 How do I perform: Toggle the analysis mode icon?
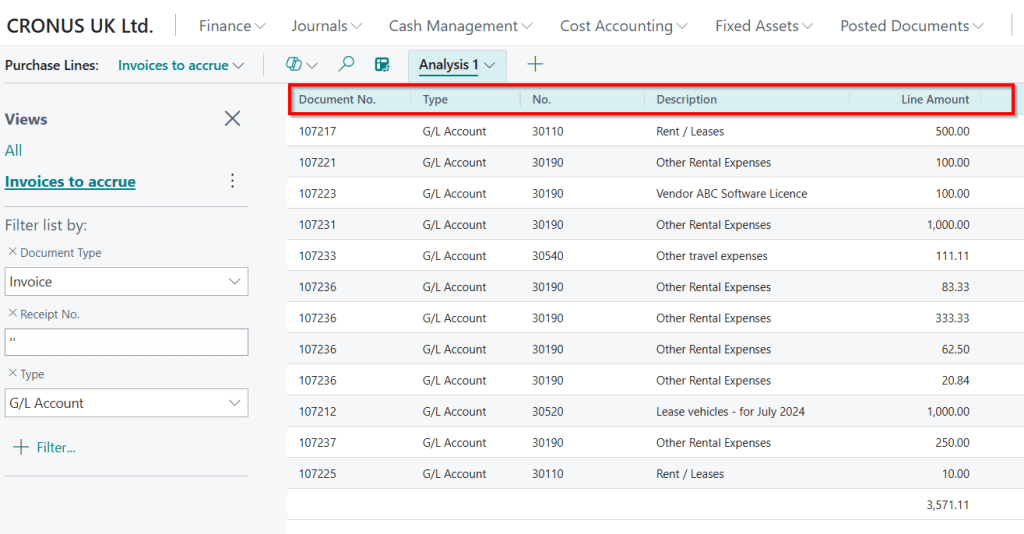tap(381, 65)
